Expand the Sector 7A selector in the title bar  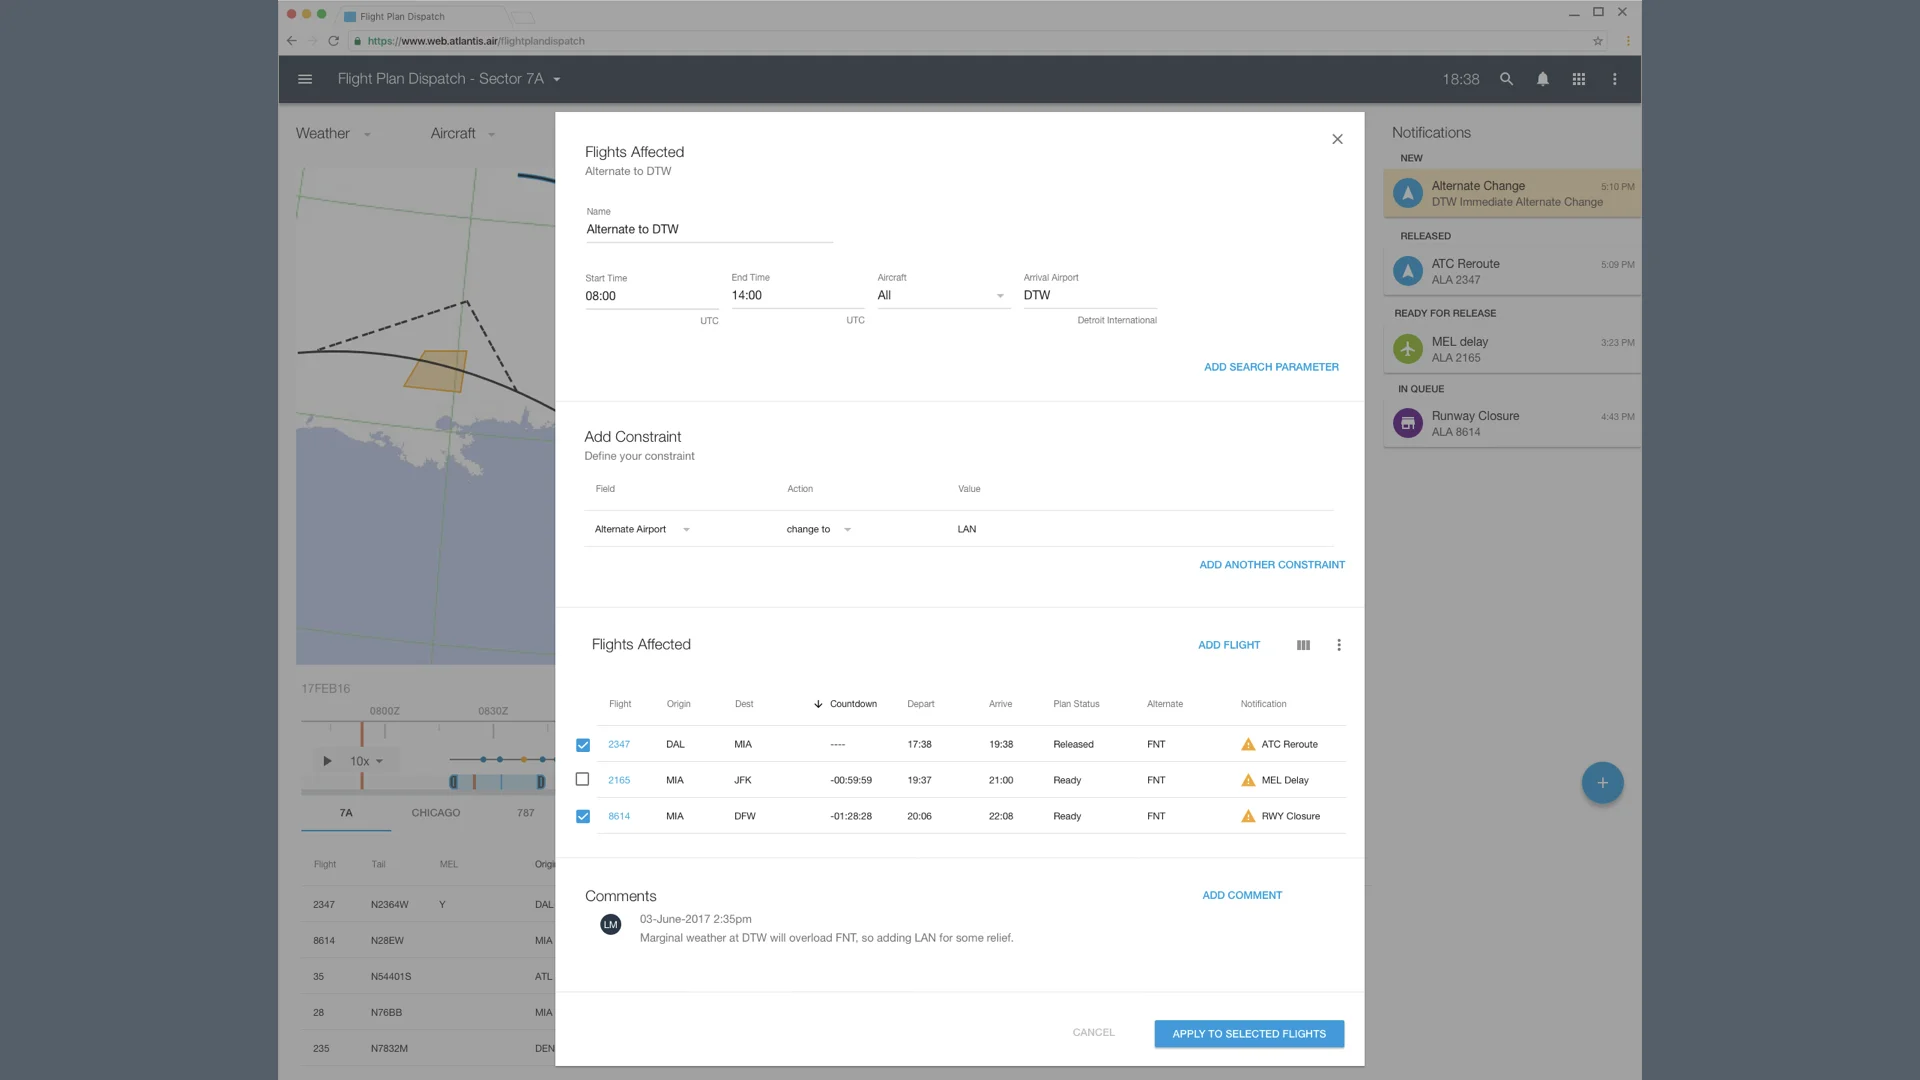[x=557, y=79]
